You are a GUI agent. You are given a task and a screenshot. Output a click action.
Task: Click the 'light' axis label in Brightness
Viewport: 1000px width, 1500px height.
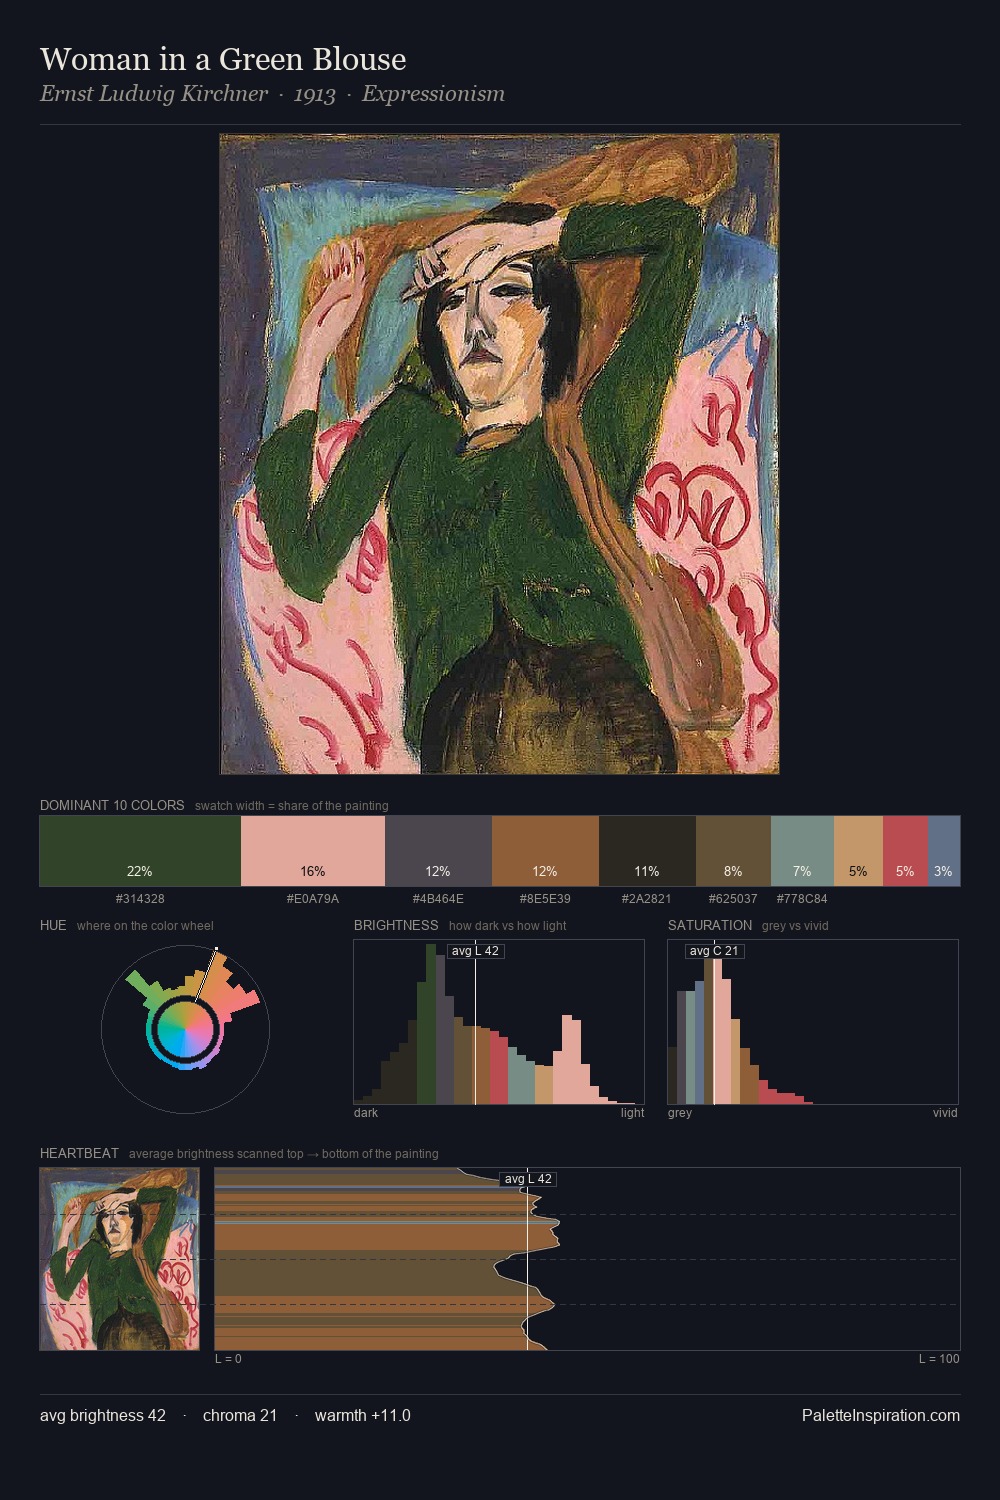pyautogui.click(x=632, y=1113)
